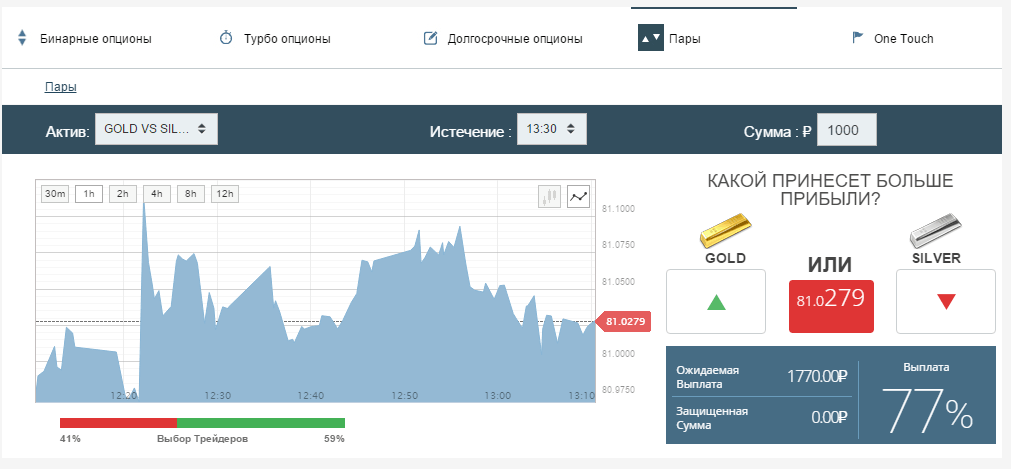Viewport: 1011px width, 469px height.
Task: Set chart range to 1h
Action: [x=89, y=194]
